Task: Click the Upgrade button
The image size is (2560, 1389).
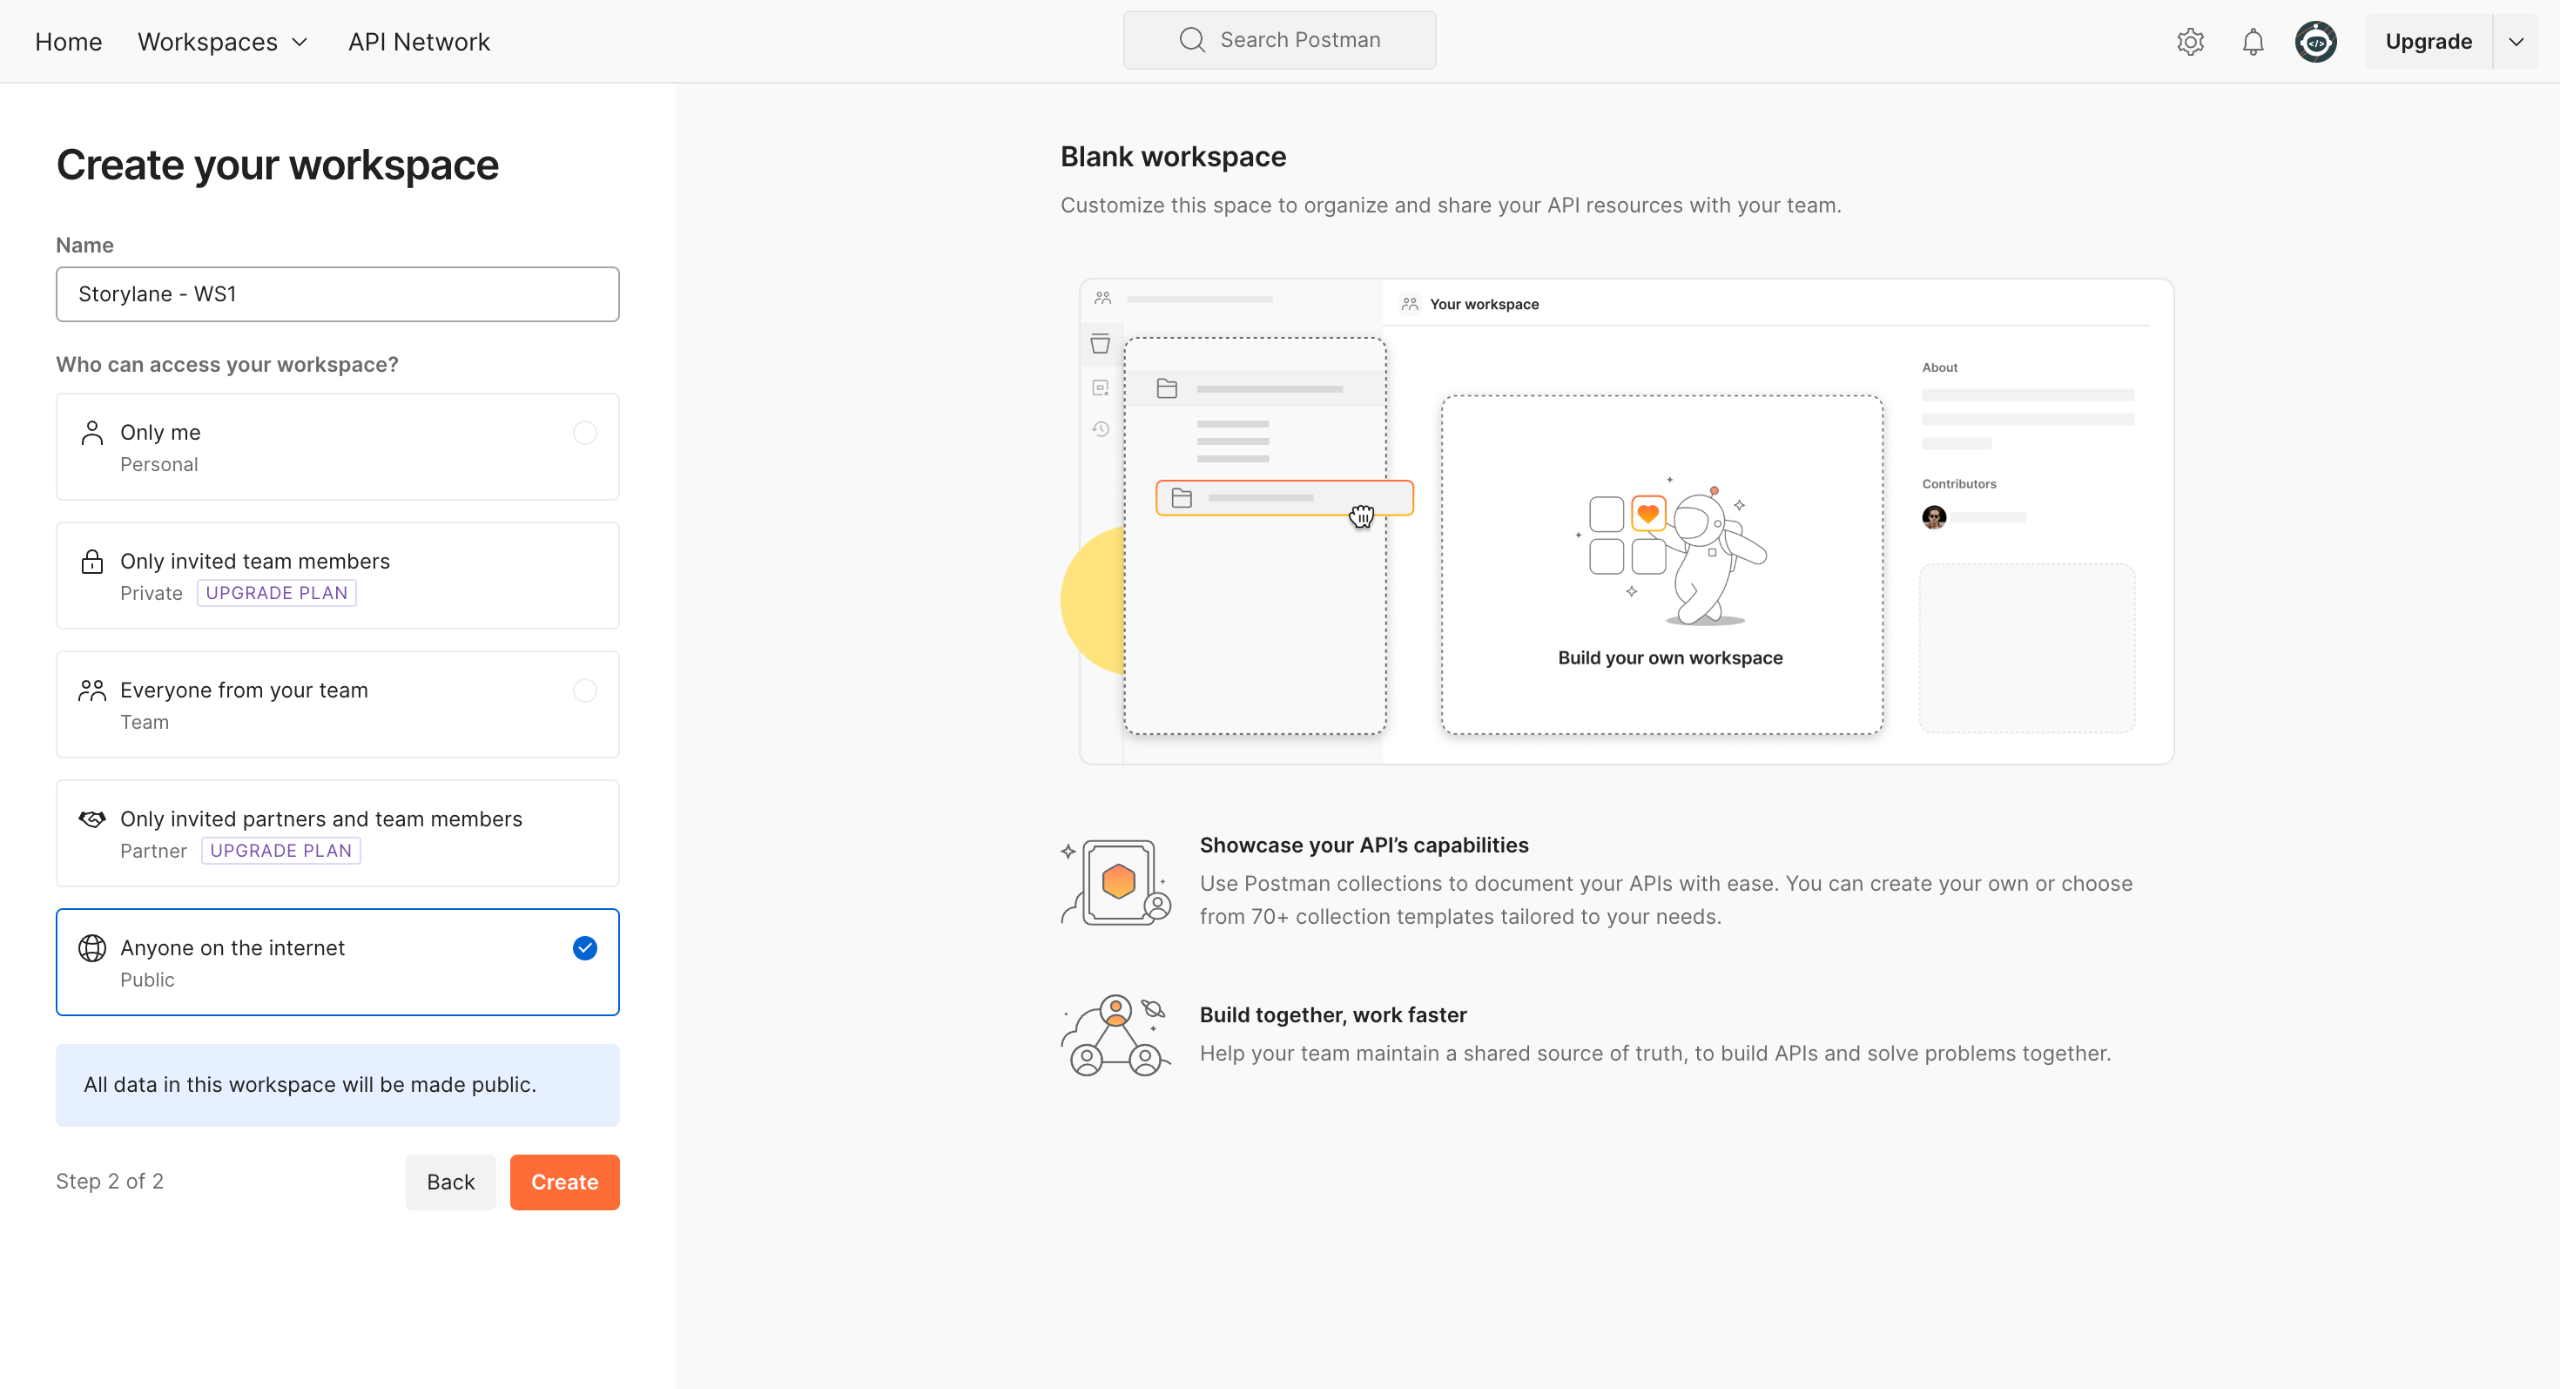Action: [2428, 42]
